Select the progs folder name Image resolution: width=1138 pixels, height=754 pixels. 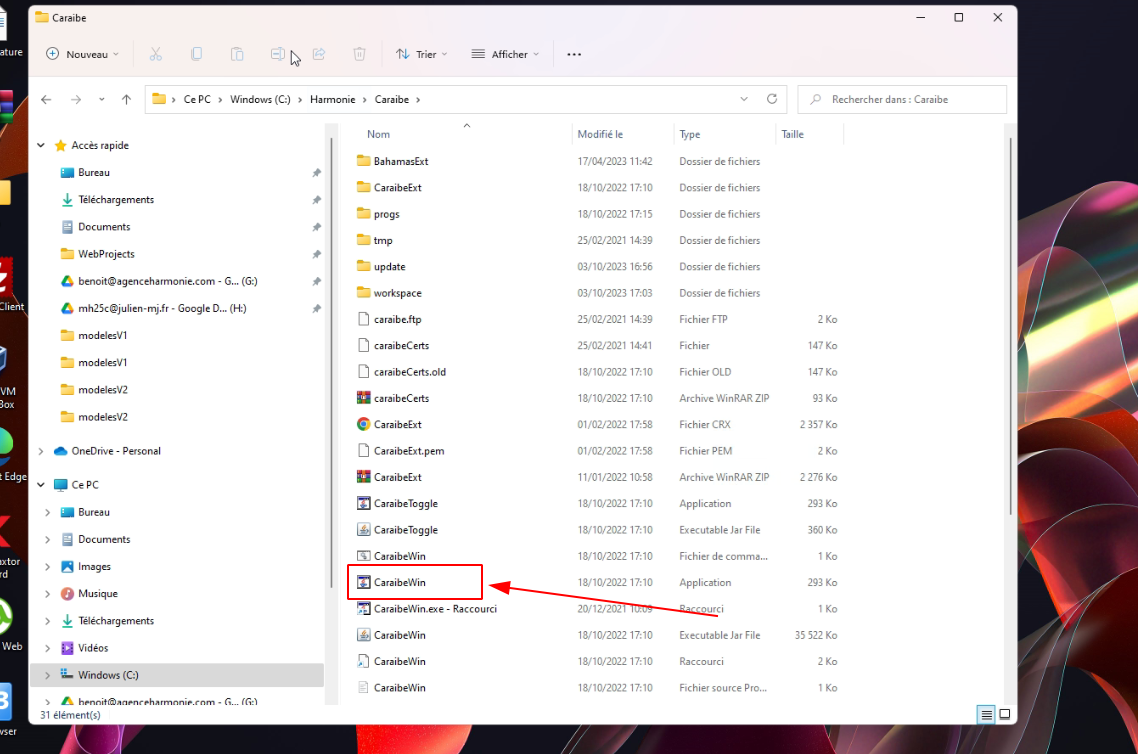[x=387, y=214]
